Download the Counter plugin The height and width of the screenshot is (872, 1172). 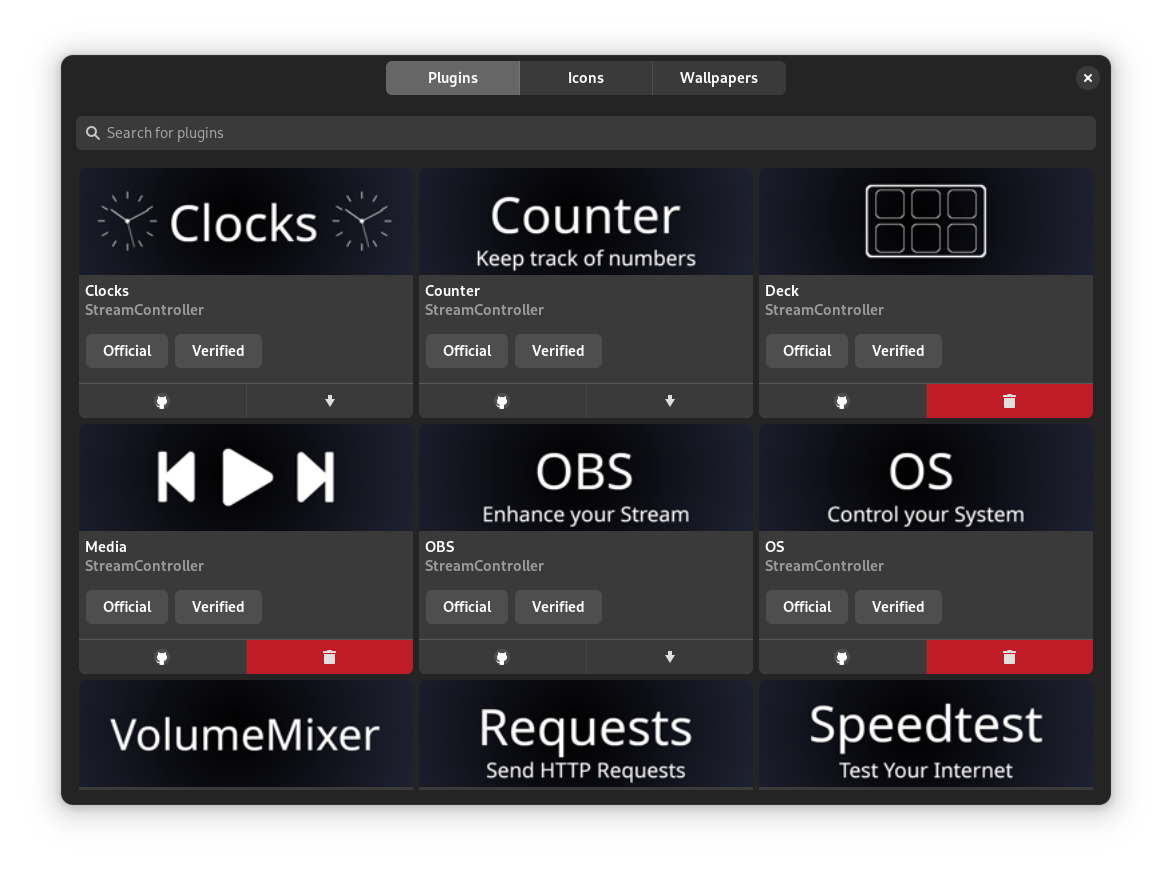point(670,401)
